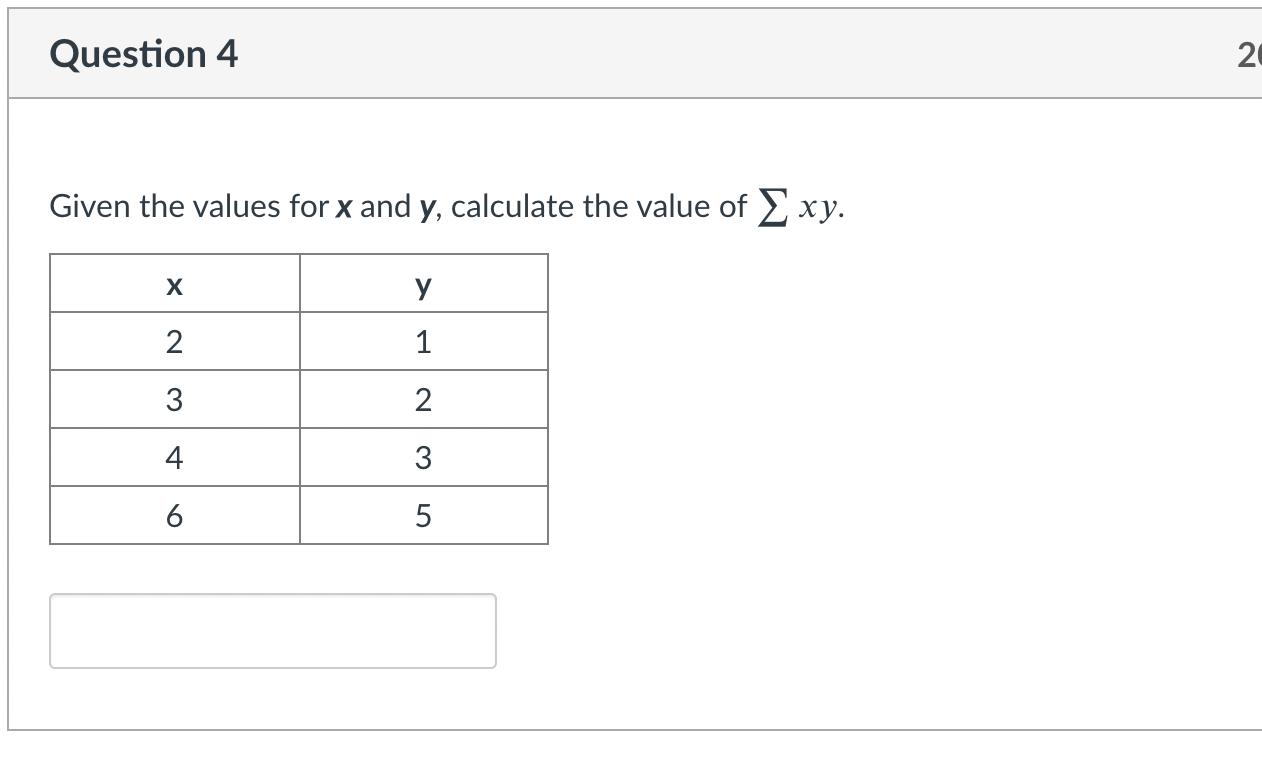
Task: Click the table cell containing 2 under x
Action: pyautogui.click(x=174, y=343)
